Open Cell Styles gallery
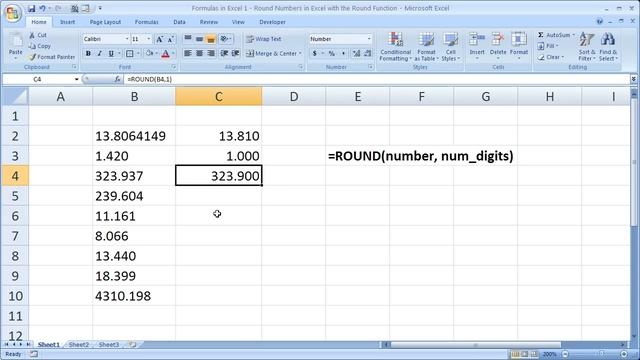The height and width of the screenshot is (360, 640). tap(450, 47)
